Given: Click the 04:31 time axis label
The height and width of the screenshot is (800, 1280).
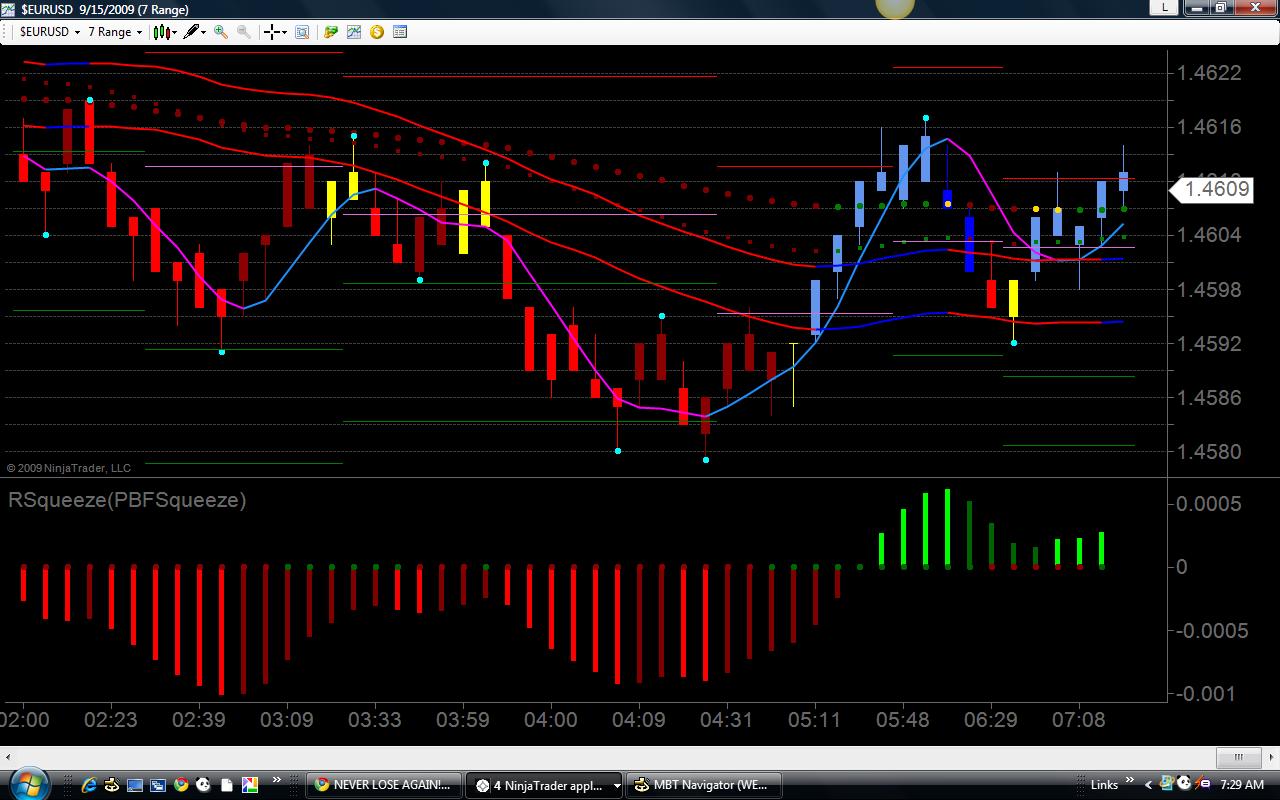Looking at the screenshot, I should 726,719.
